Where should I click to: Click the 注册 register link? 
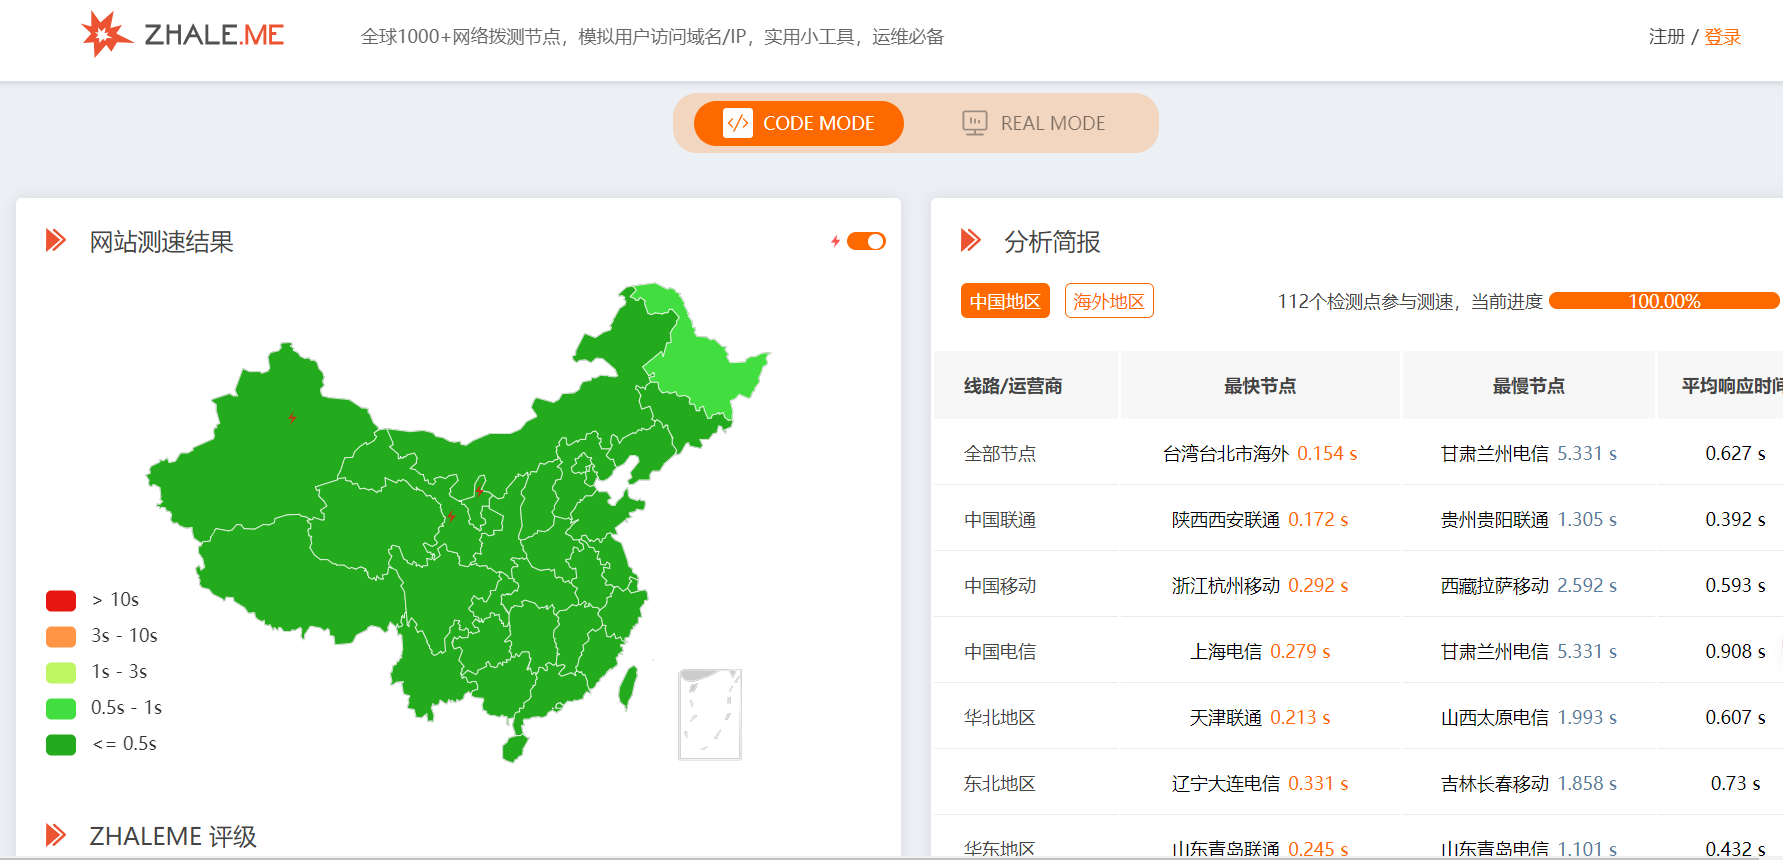pos(1666,37)
